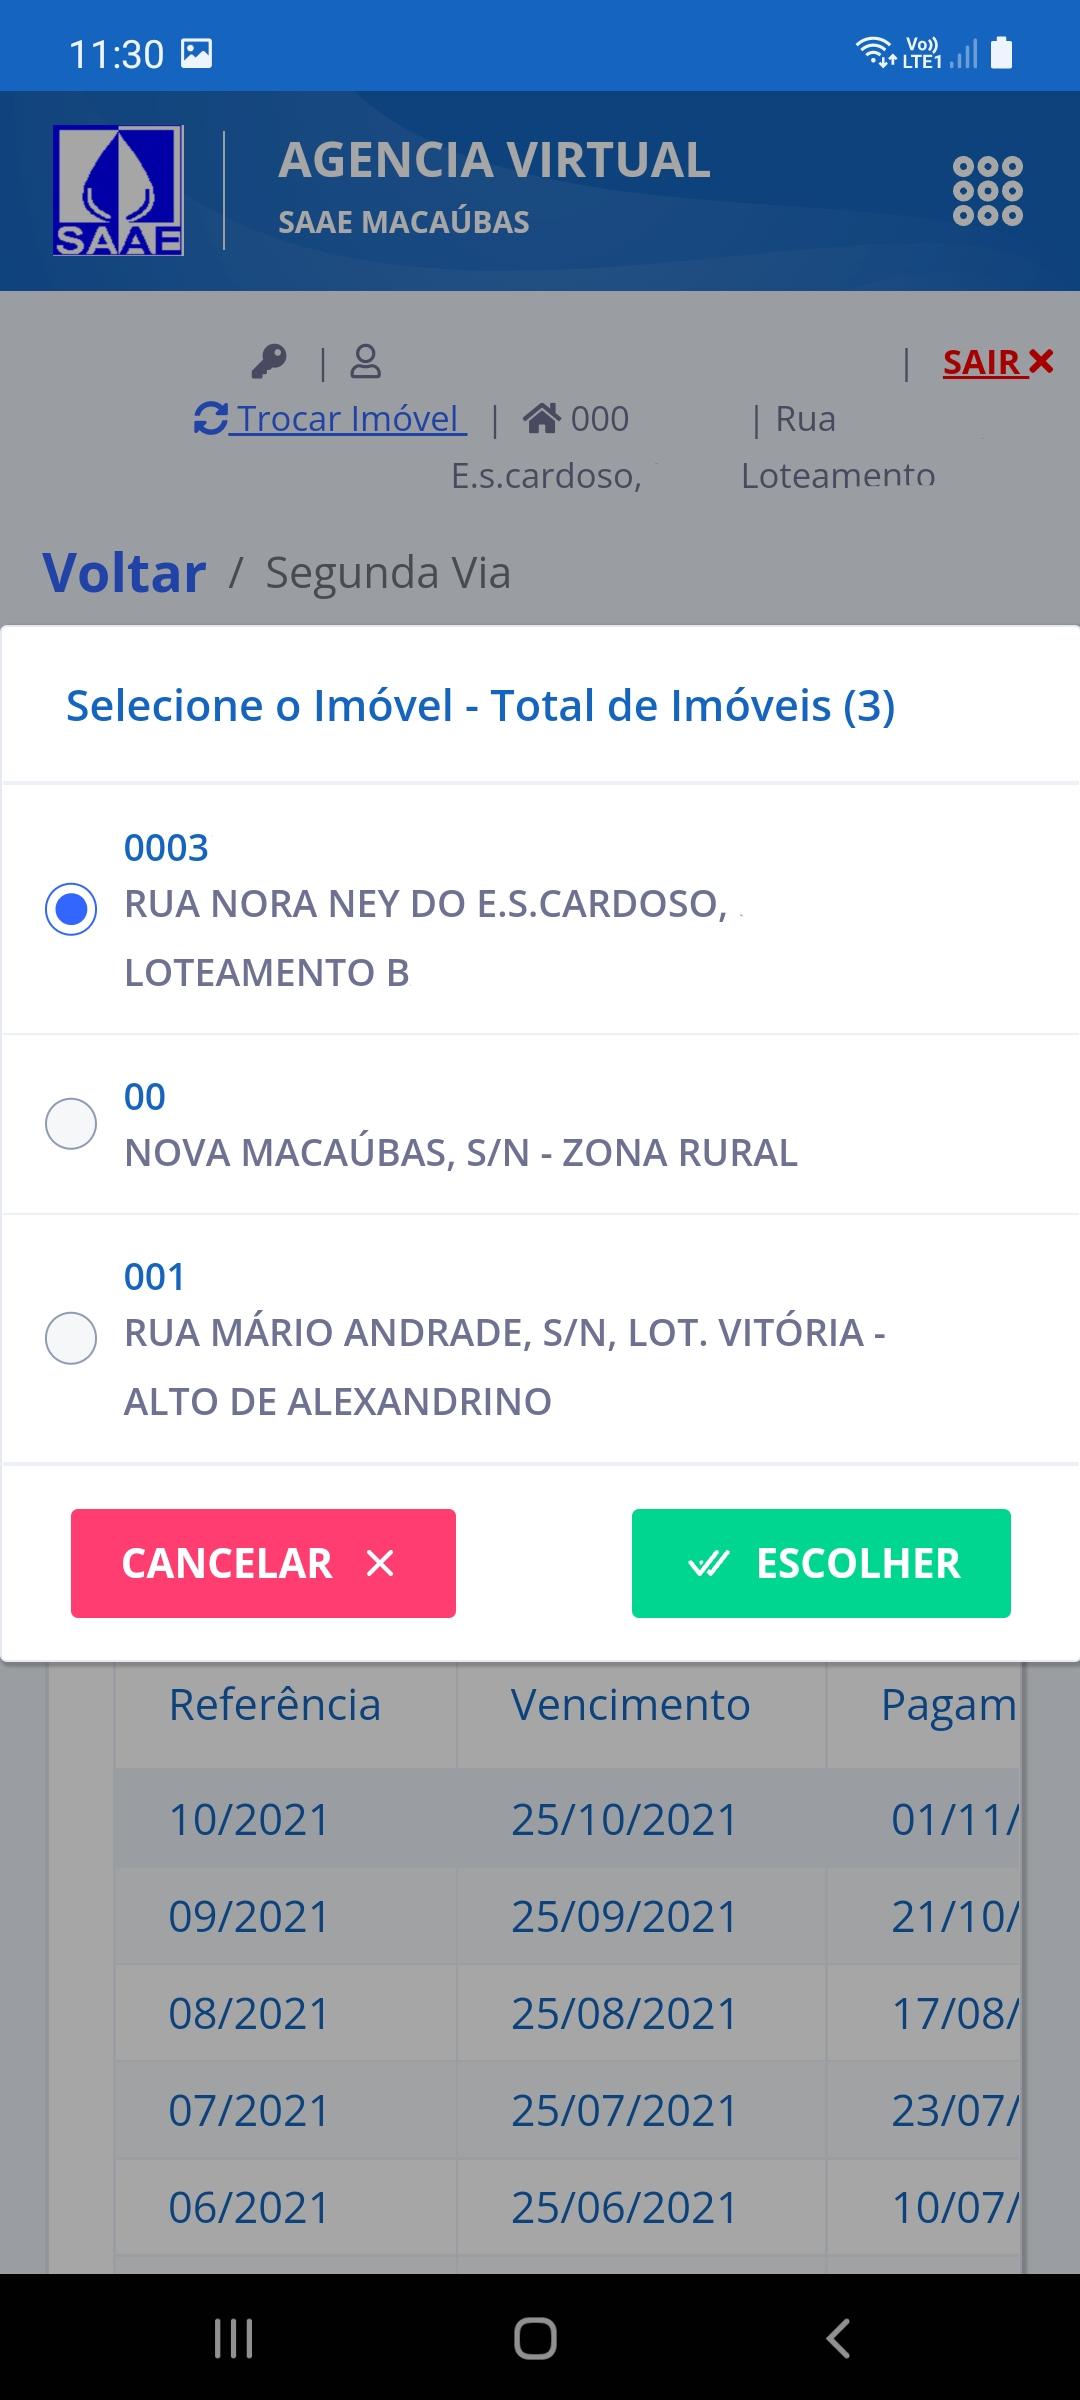
Task: Select Rua Mário Andrade radio button
Action: click(71, 1338)
